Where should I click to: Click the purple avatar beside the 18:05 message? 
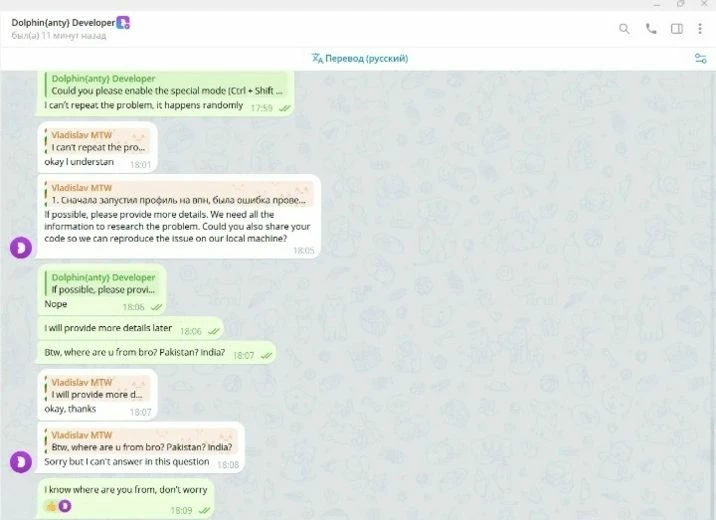(21, 248)
